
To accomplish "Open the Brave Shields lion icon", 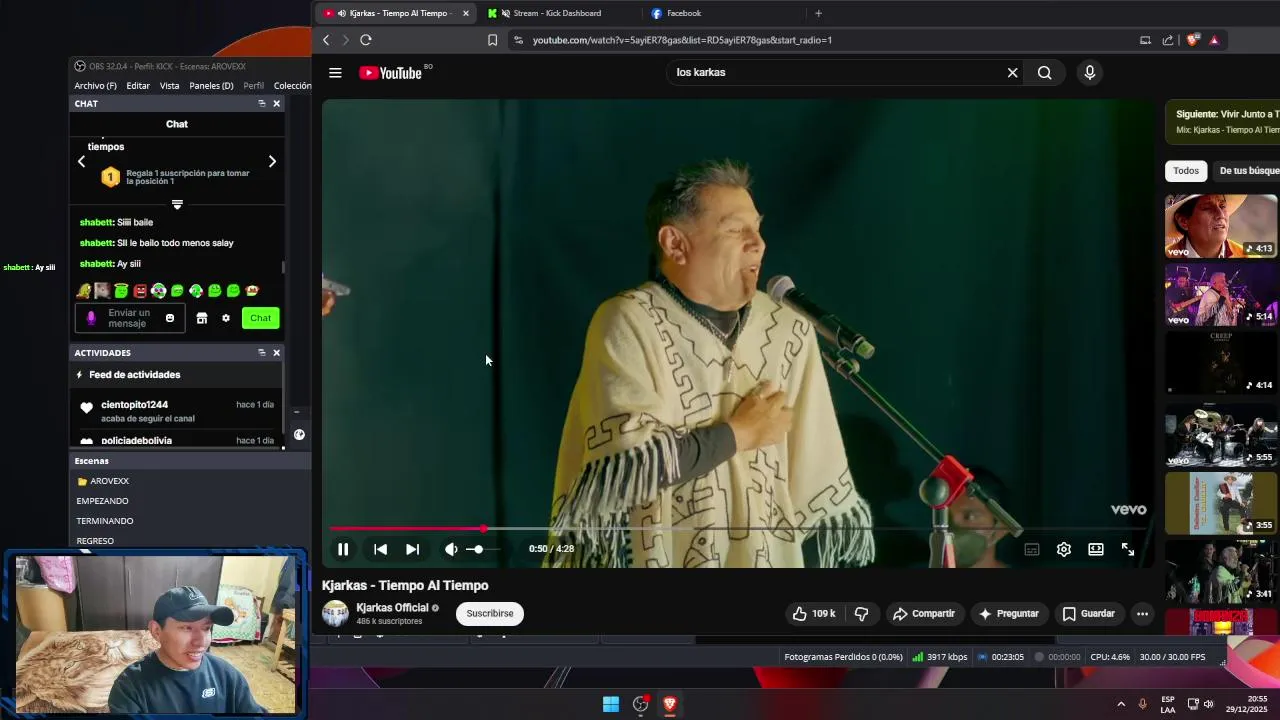I will [x=1192, y=40].
